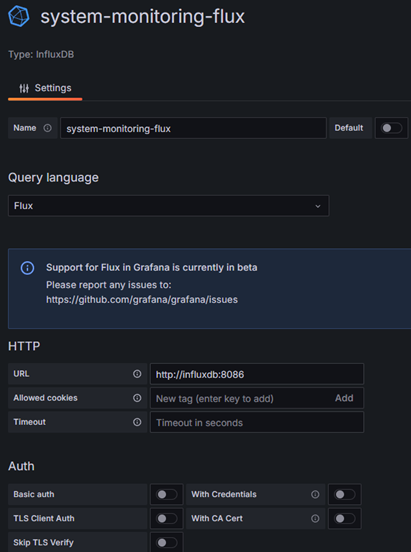Click the info icon next to With Credentials
This screenshot has height=552, width=411.
click(x=315, y=495)
